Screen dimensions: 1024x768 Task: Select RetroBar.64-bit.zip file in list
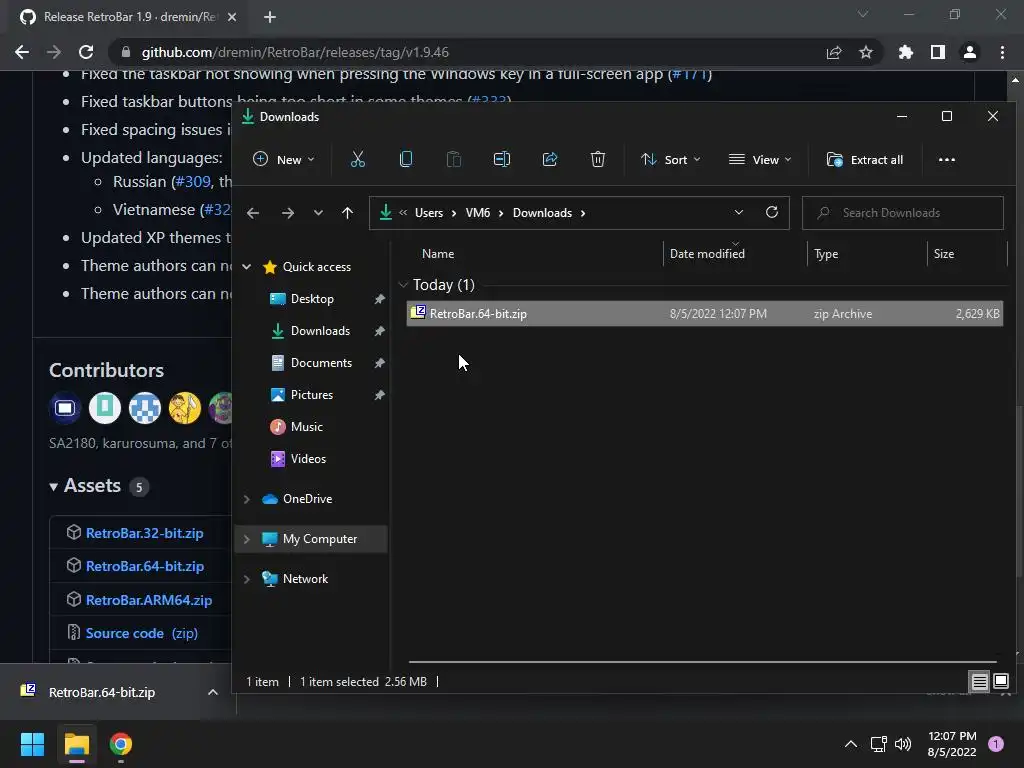point(705,314)
